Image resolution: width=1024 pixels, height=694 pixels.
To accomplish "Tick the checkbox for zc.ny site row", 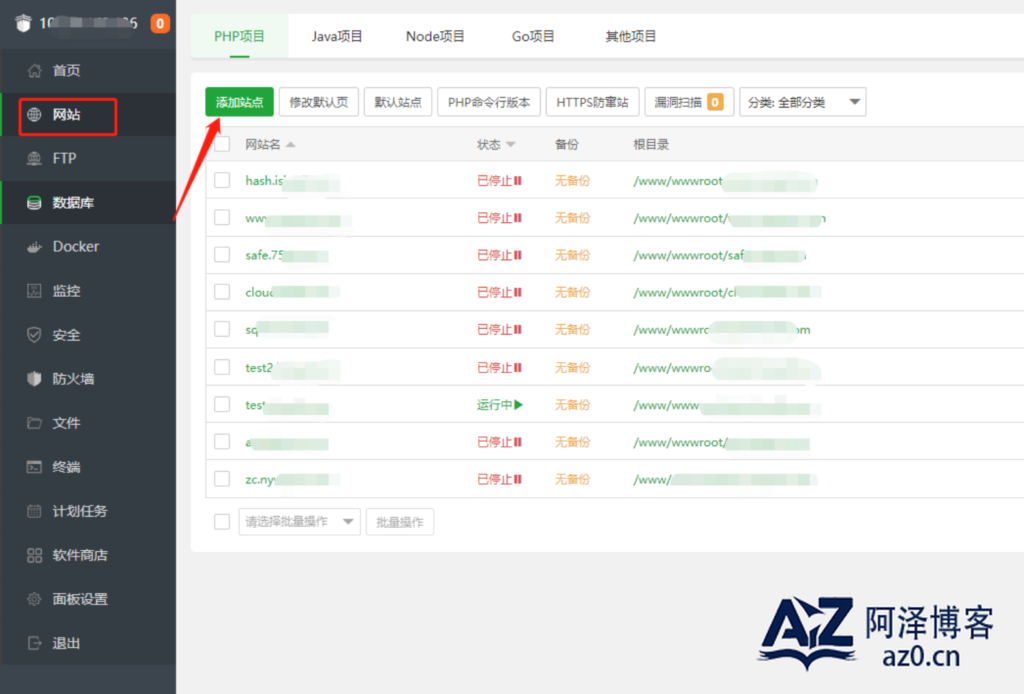I will click(x=222, y=479).
